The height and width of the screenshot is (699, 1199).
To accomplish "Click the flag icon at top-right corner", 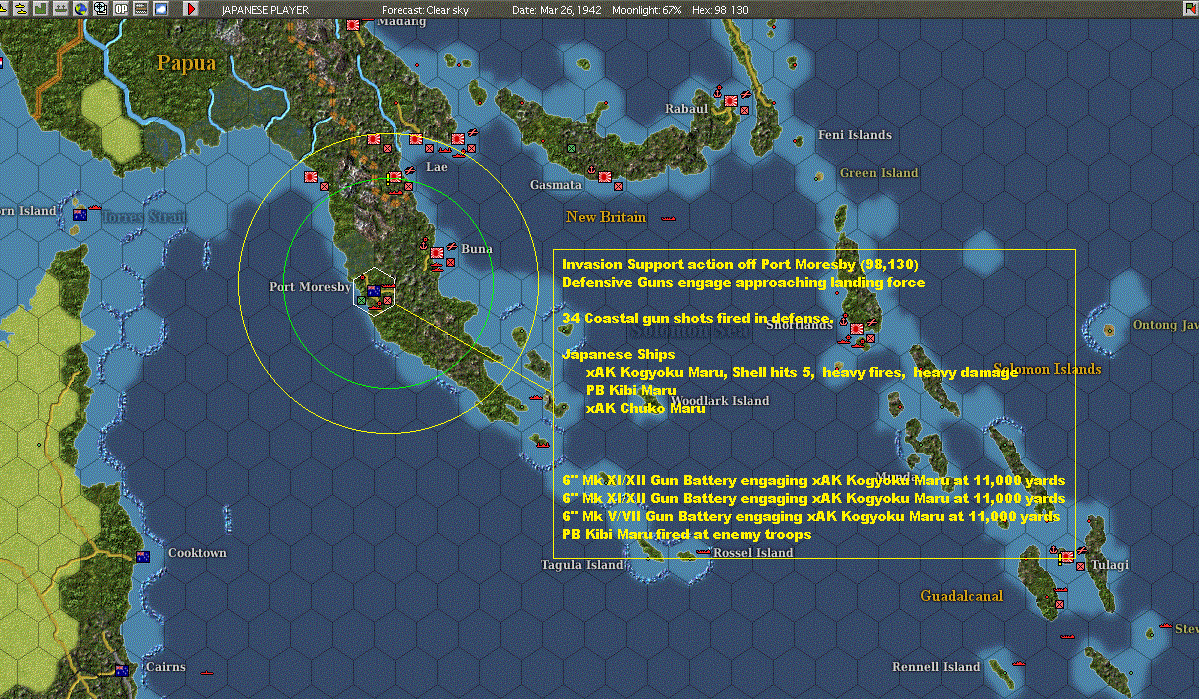I will pos(1190,9).
